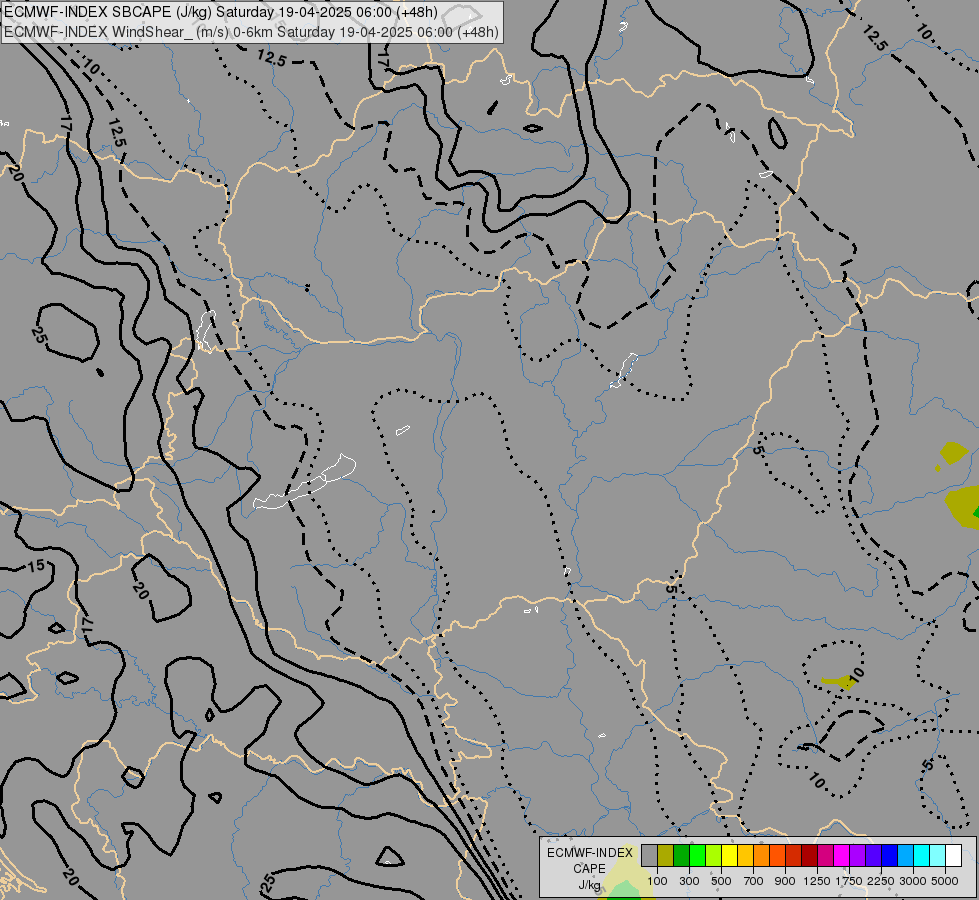Select the pure yellow legend swatch
This screenshot has width=979, height=900.
(x=729, y=856)
